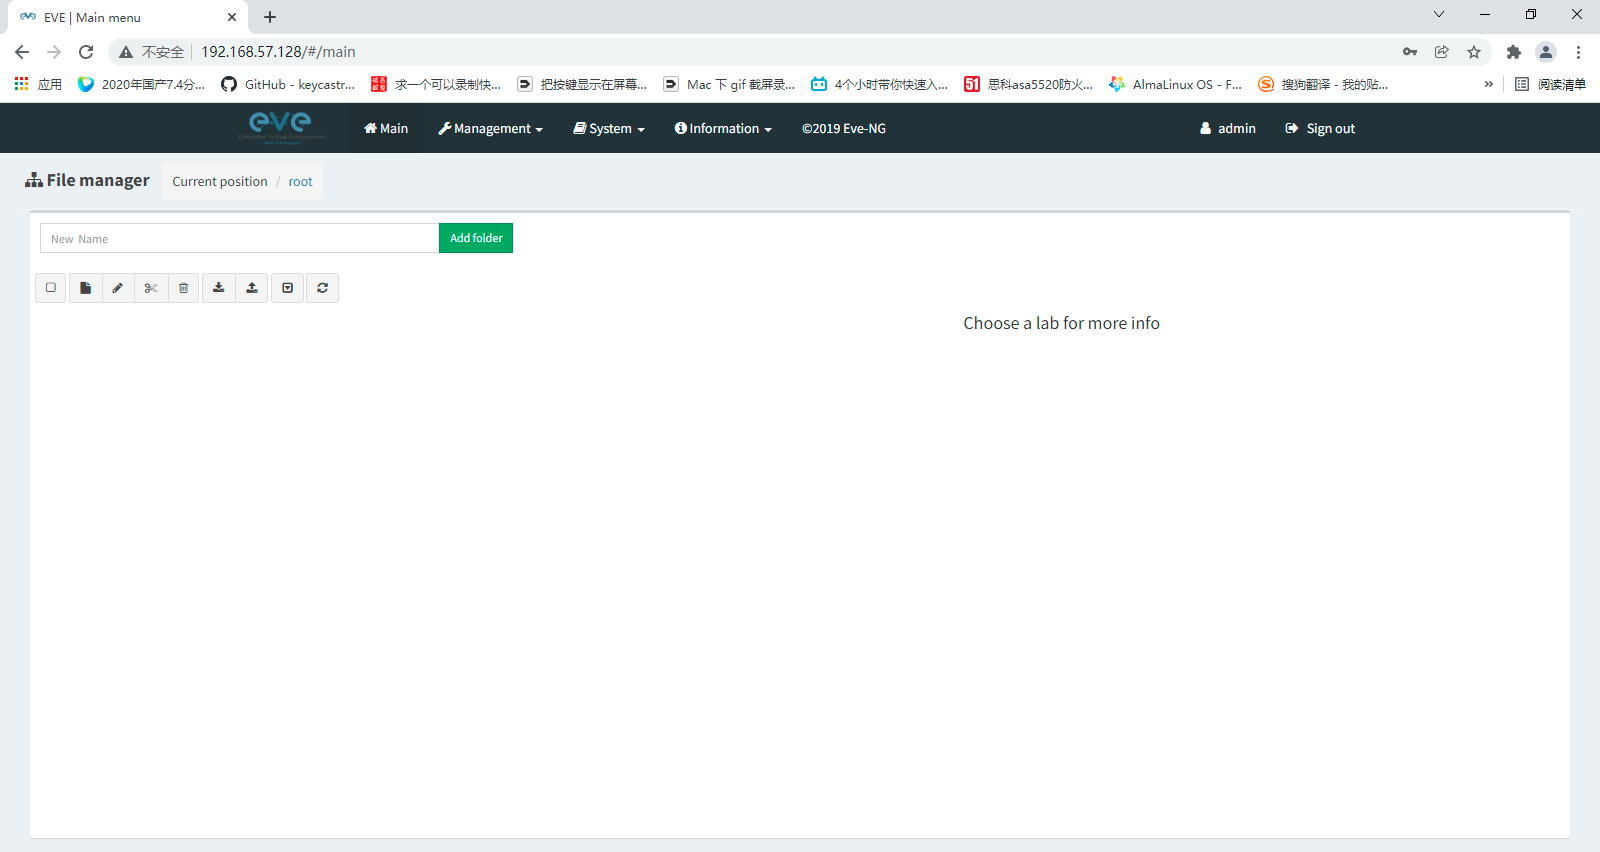Viewport: 1600px width, 852px height.
Task: Open the GitHub keycastr bookmark
Action: tap(288, 84)
